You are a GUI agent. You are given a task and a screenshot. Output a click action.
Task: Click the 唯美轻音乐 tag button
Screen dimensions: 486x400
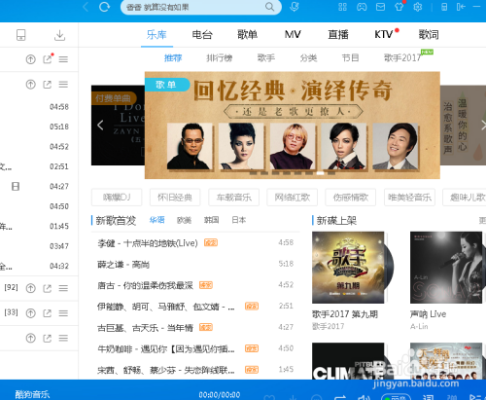[410, 197]
